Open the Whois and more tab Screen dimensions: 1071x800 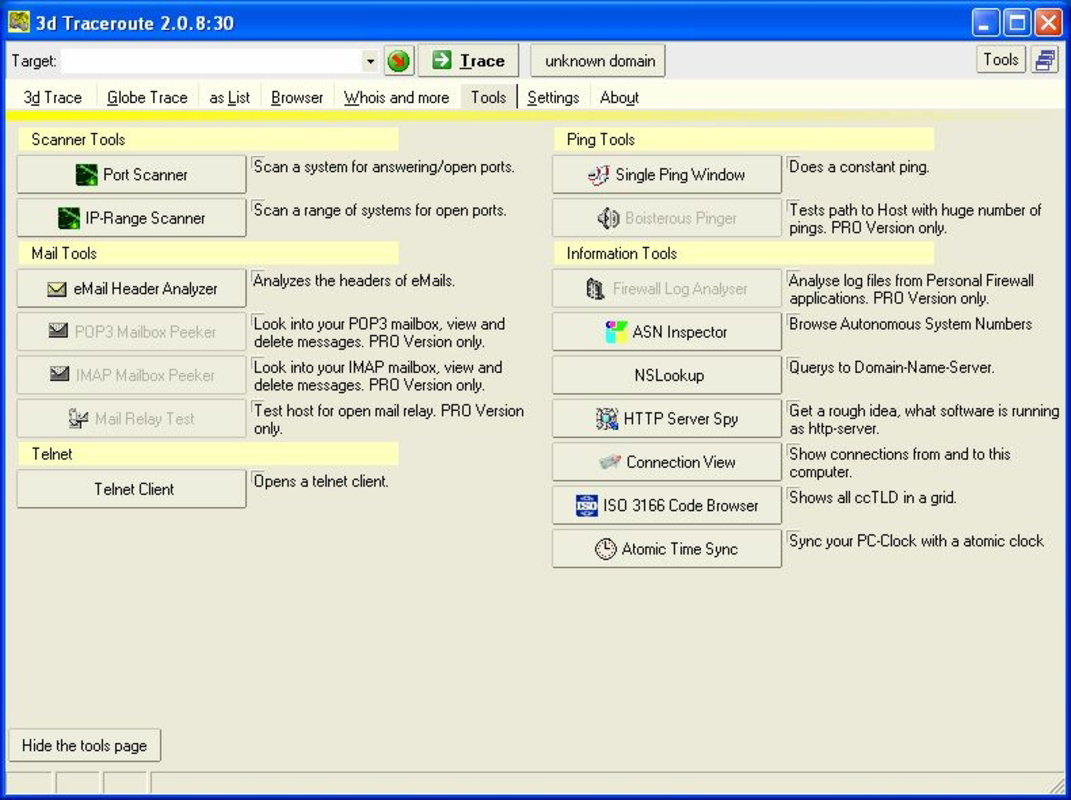click(396, 97)
